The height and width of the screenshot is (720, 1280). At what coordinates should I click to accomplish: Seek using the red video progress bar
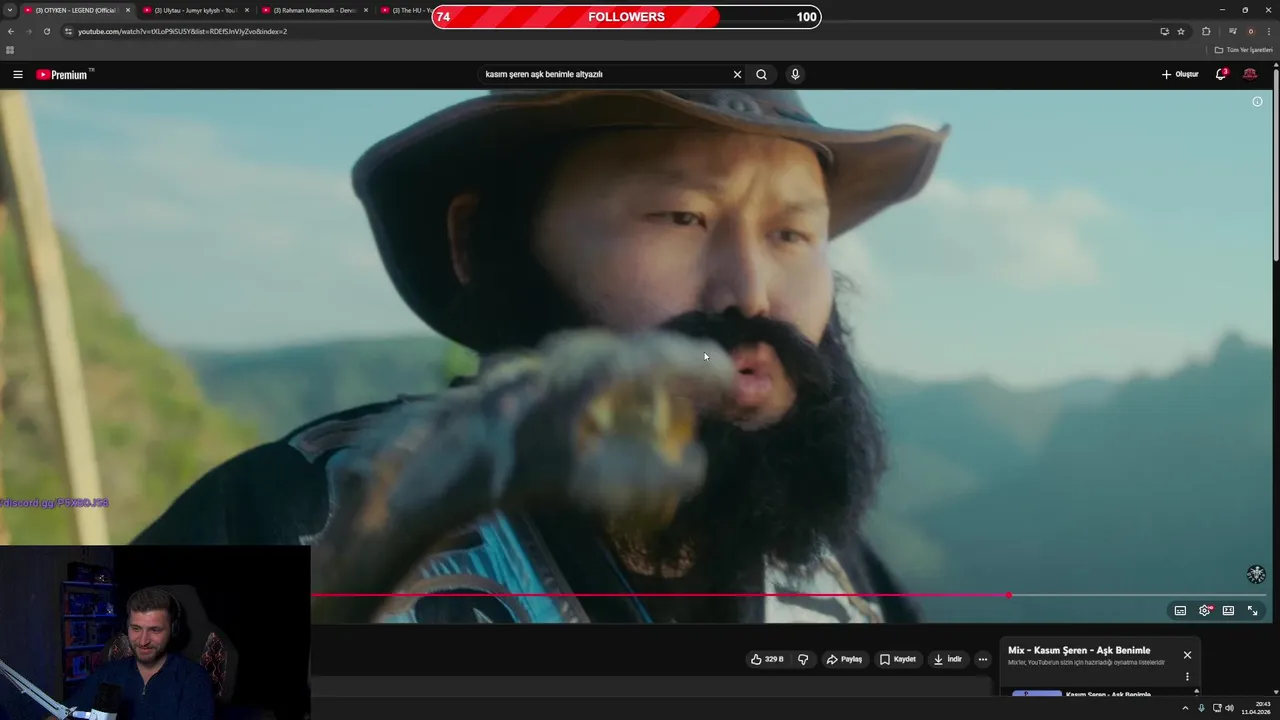coord(660,595)
